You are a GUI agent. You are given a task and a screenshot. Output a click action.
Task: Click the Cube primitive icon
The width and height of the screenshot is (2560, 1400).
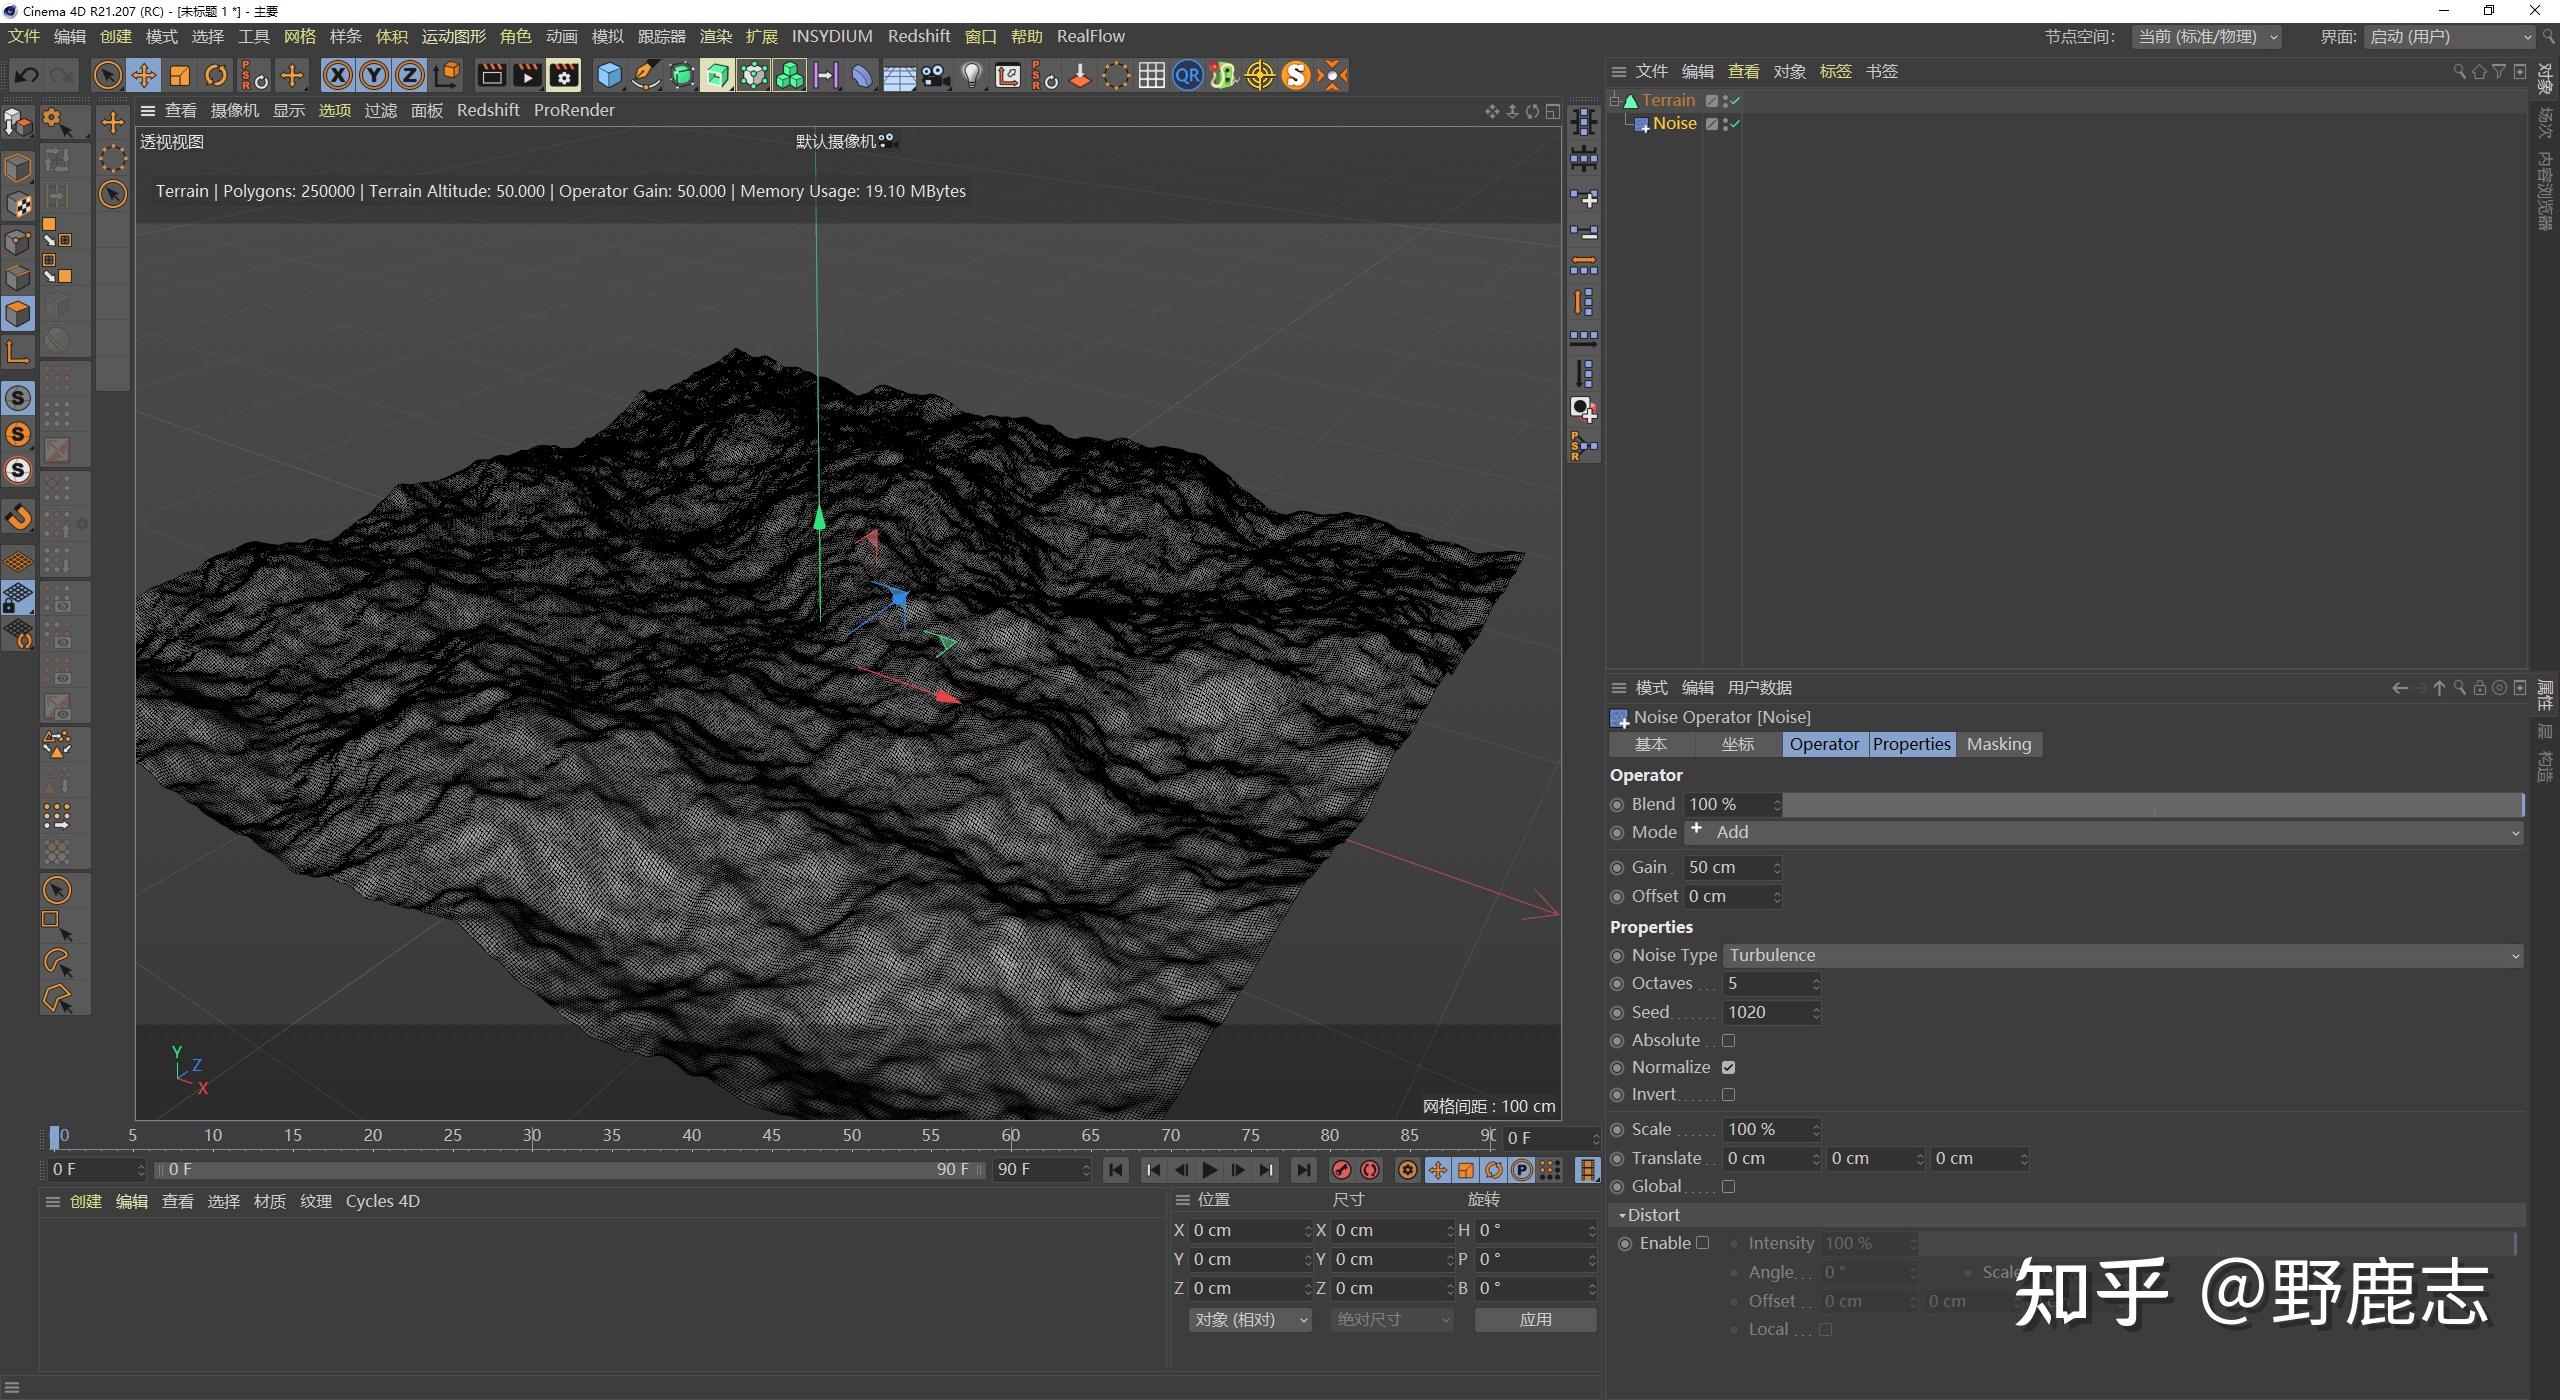click(x=609, y=76)
